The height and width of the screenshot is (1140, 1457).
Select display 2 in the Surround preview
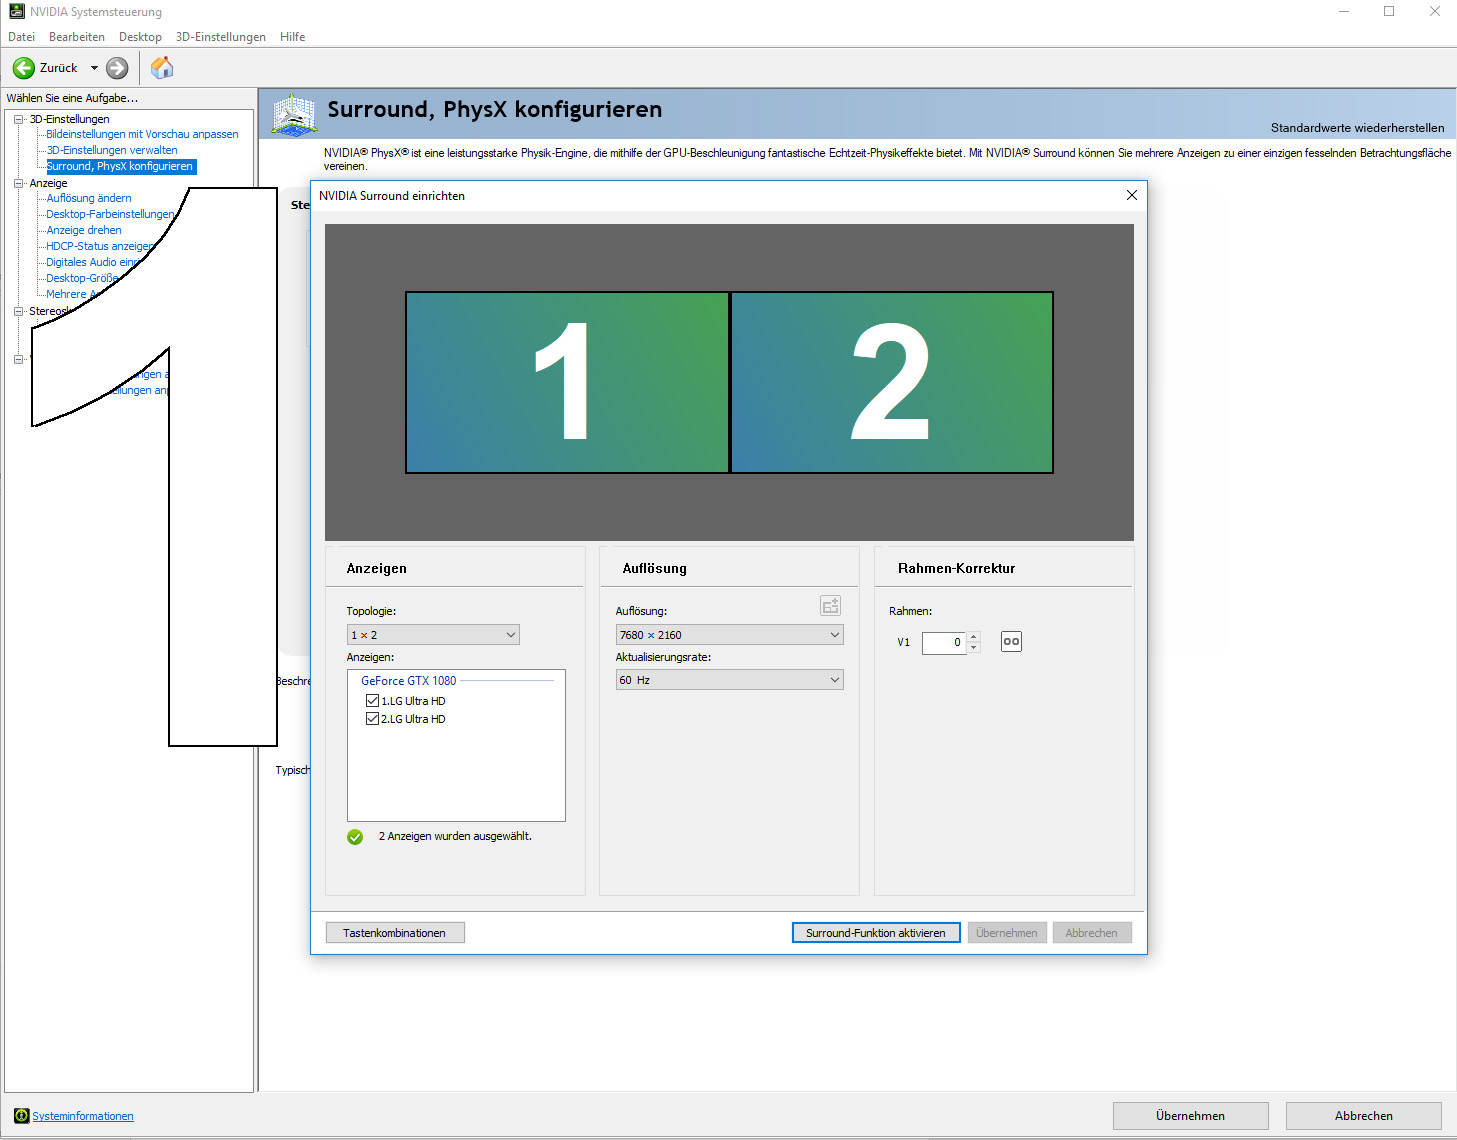[x=892, y=382]
